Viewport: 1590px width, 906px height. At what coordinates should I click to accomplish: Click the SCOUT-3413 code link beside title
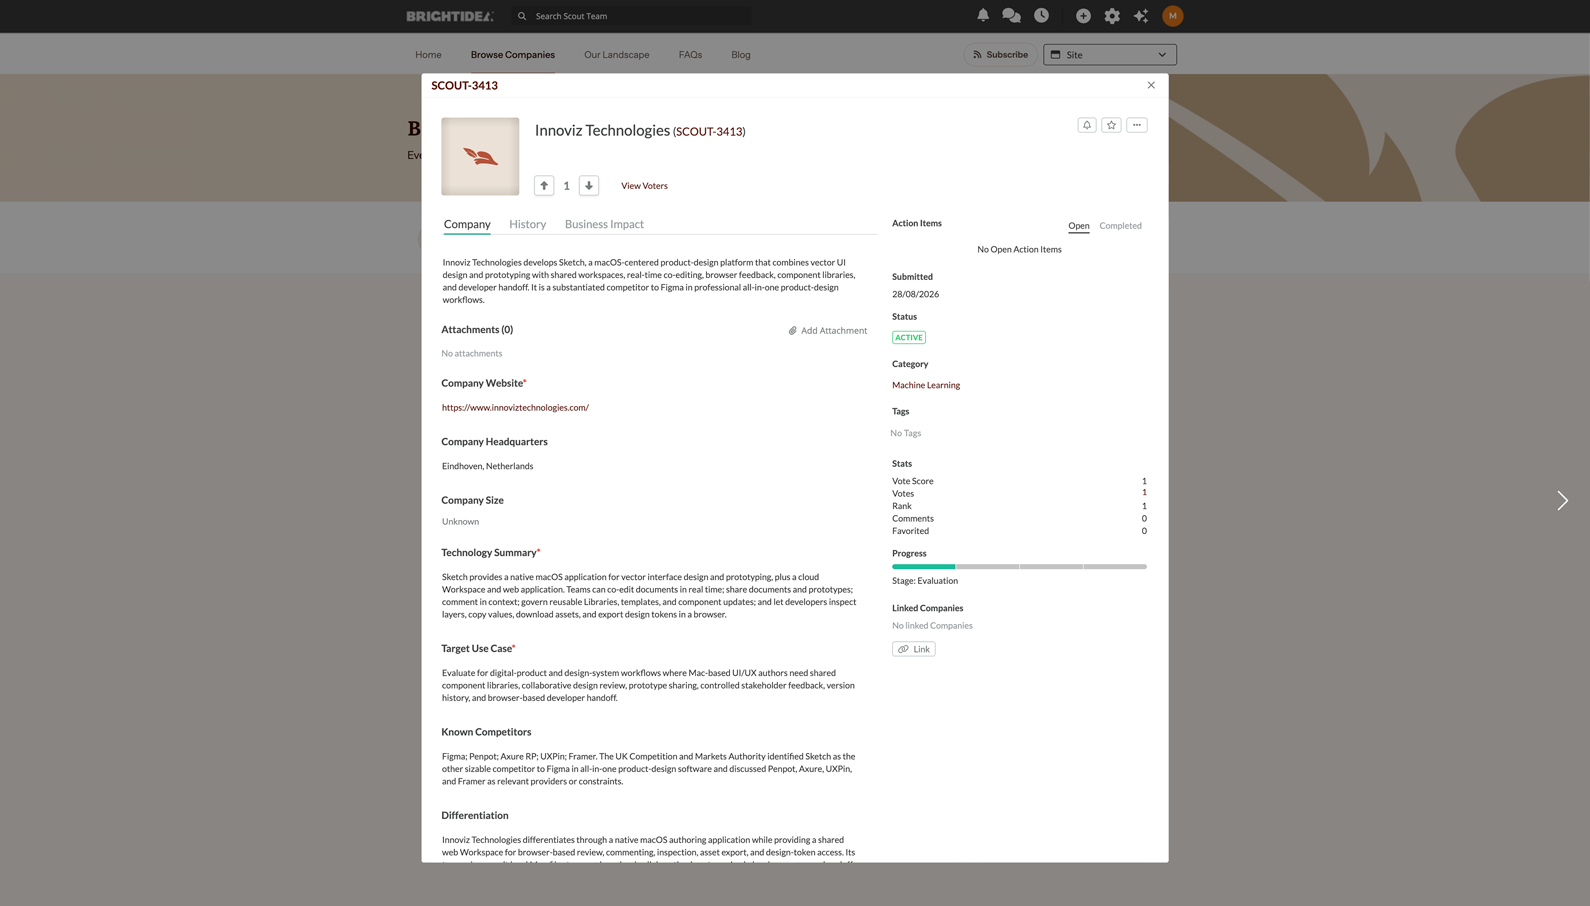coord(709,132)
